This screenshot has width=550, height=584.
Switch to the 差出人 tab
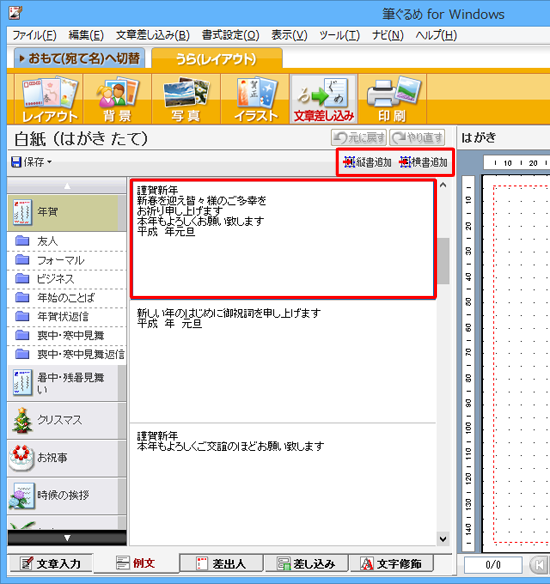tap(222, 564)
